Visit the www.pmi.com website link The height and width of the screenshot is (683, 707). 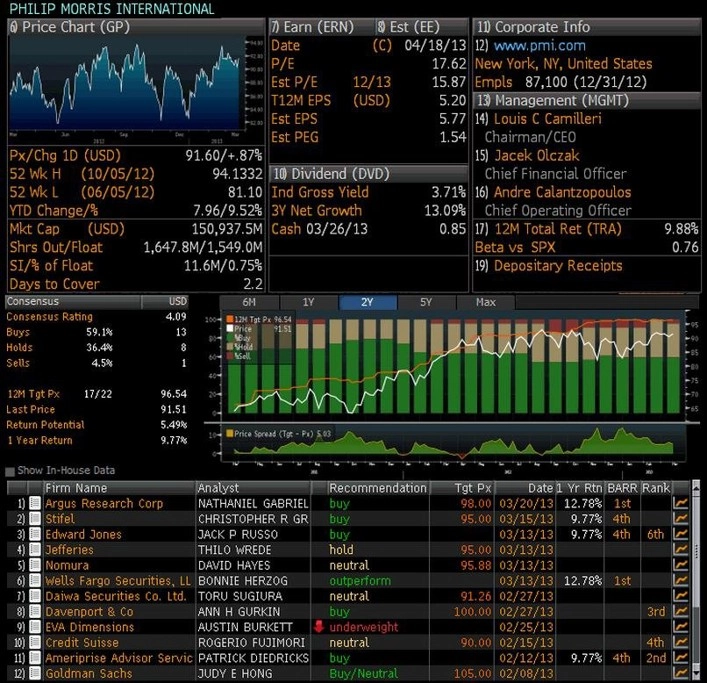[539, 46]
